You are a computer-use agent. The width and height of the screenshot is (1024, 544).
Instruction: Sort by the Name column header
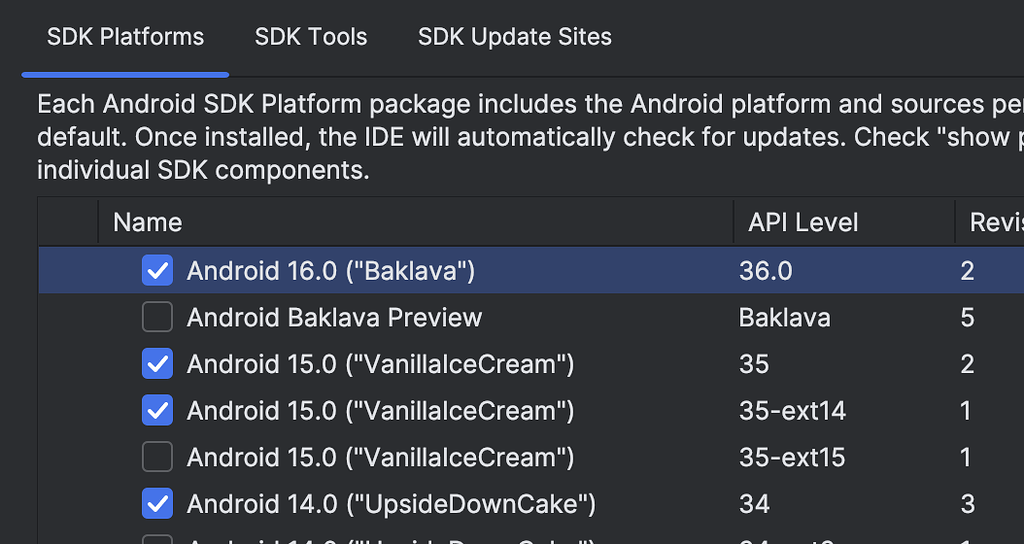pyautogui.click(x=148, y=222)
